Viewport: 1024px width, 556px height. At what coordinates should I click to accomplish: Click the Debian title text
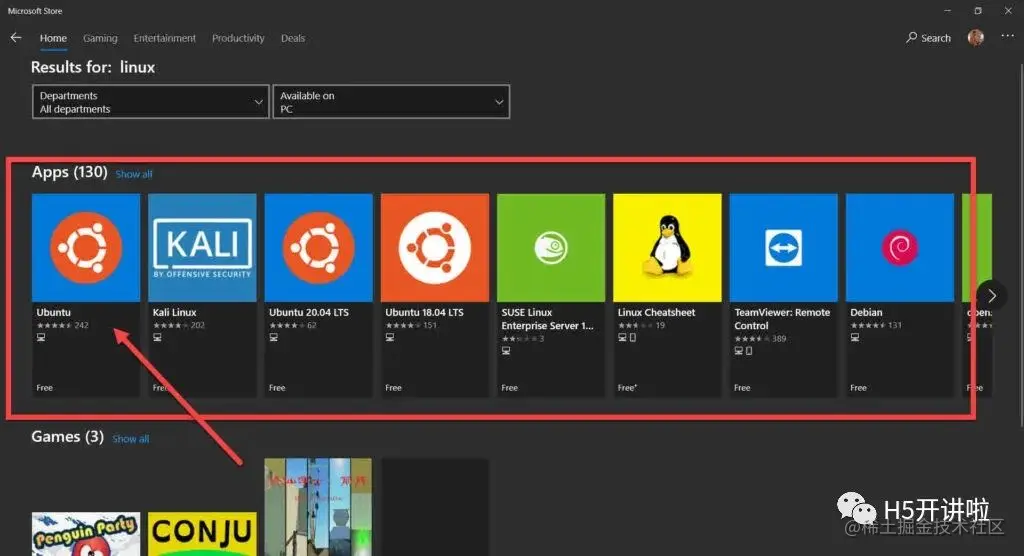pyautogui.click(x=866, y=312)
